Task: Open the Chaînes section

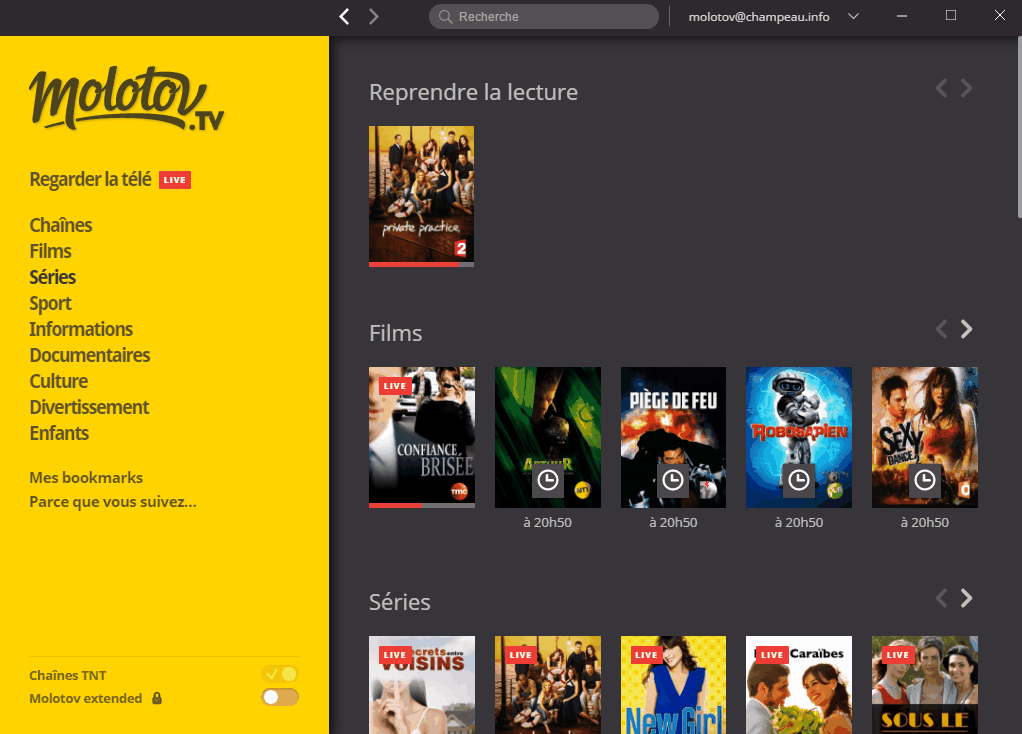Action: 61,225
